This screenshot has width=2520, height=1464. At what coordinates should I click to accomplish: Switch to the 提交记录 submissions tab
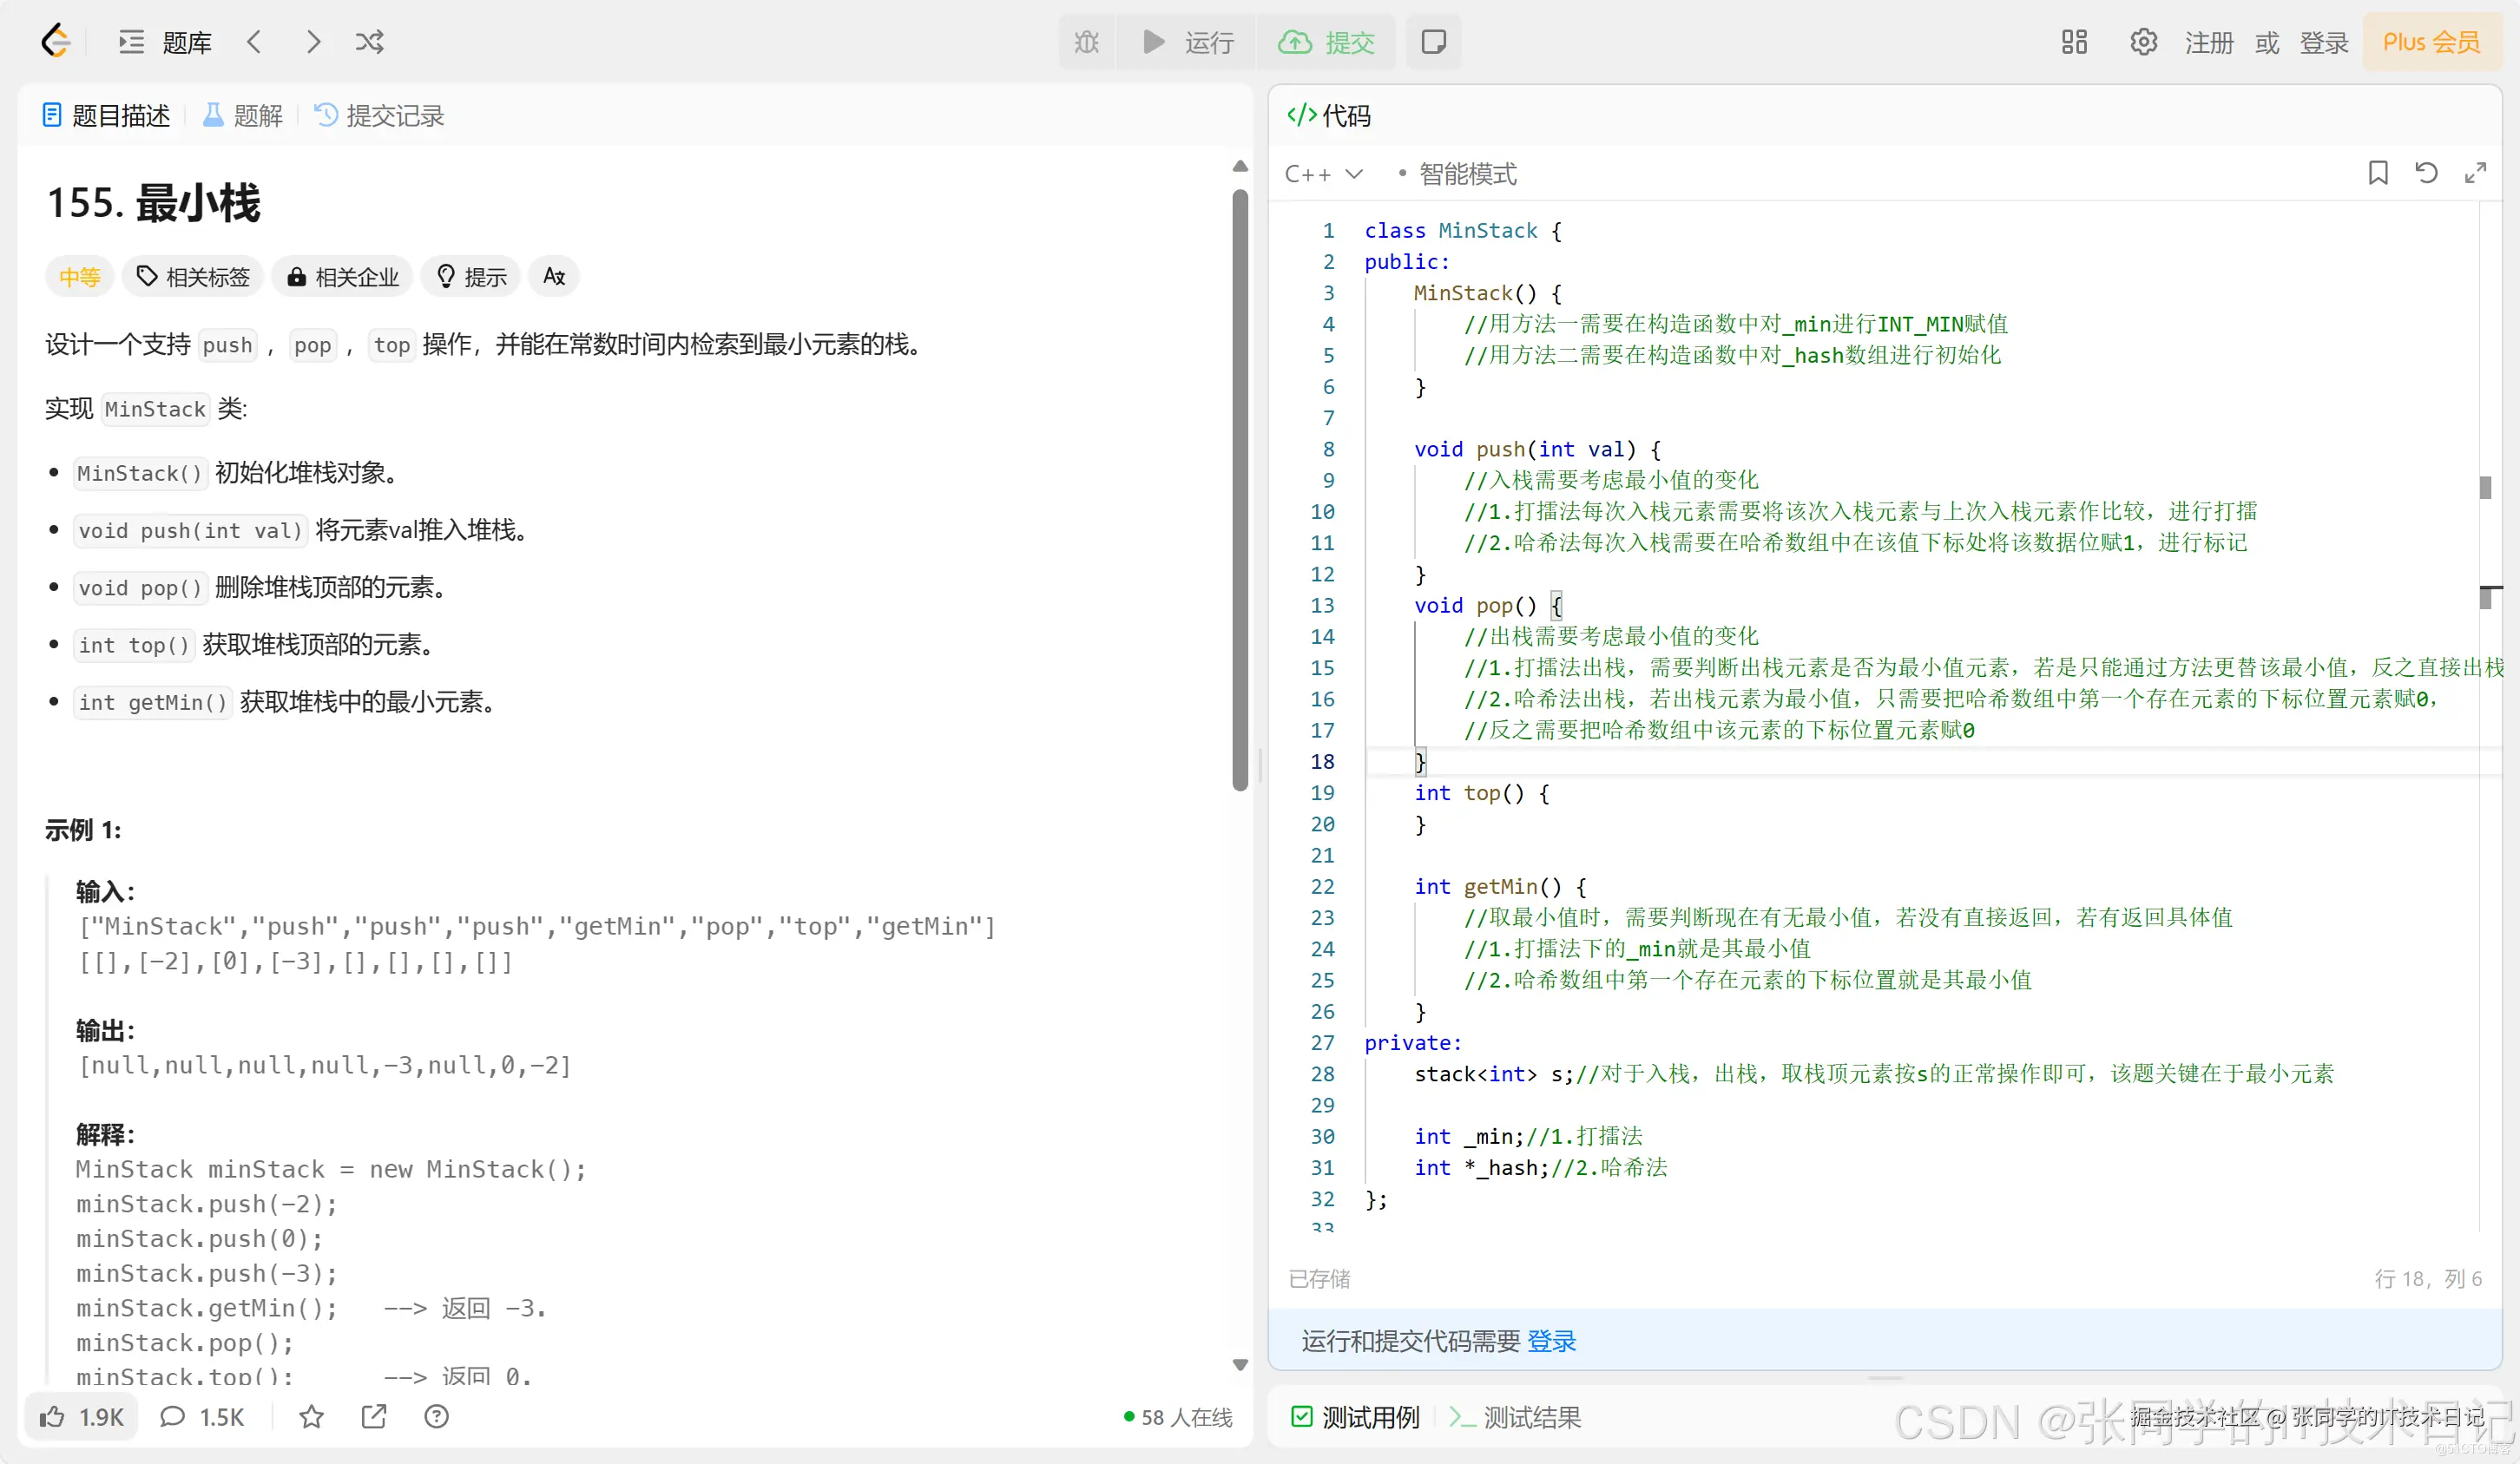380,116
